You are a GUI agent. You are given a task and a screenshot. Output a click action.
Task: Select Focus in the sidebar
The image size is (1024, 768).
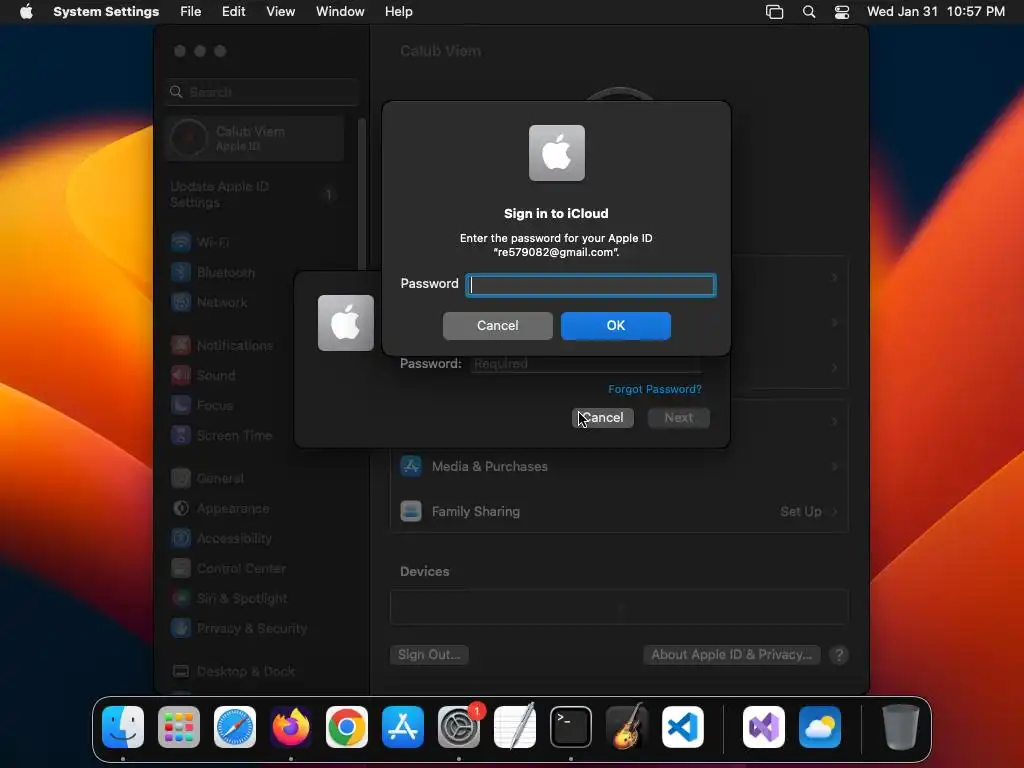(x=255, y=406)
